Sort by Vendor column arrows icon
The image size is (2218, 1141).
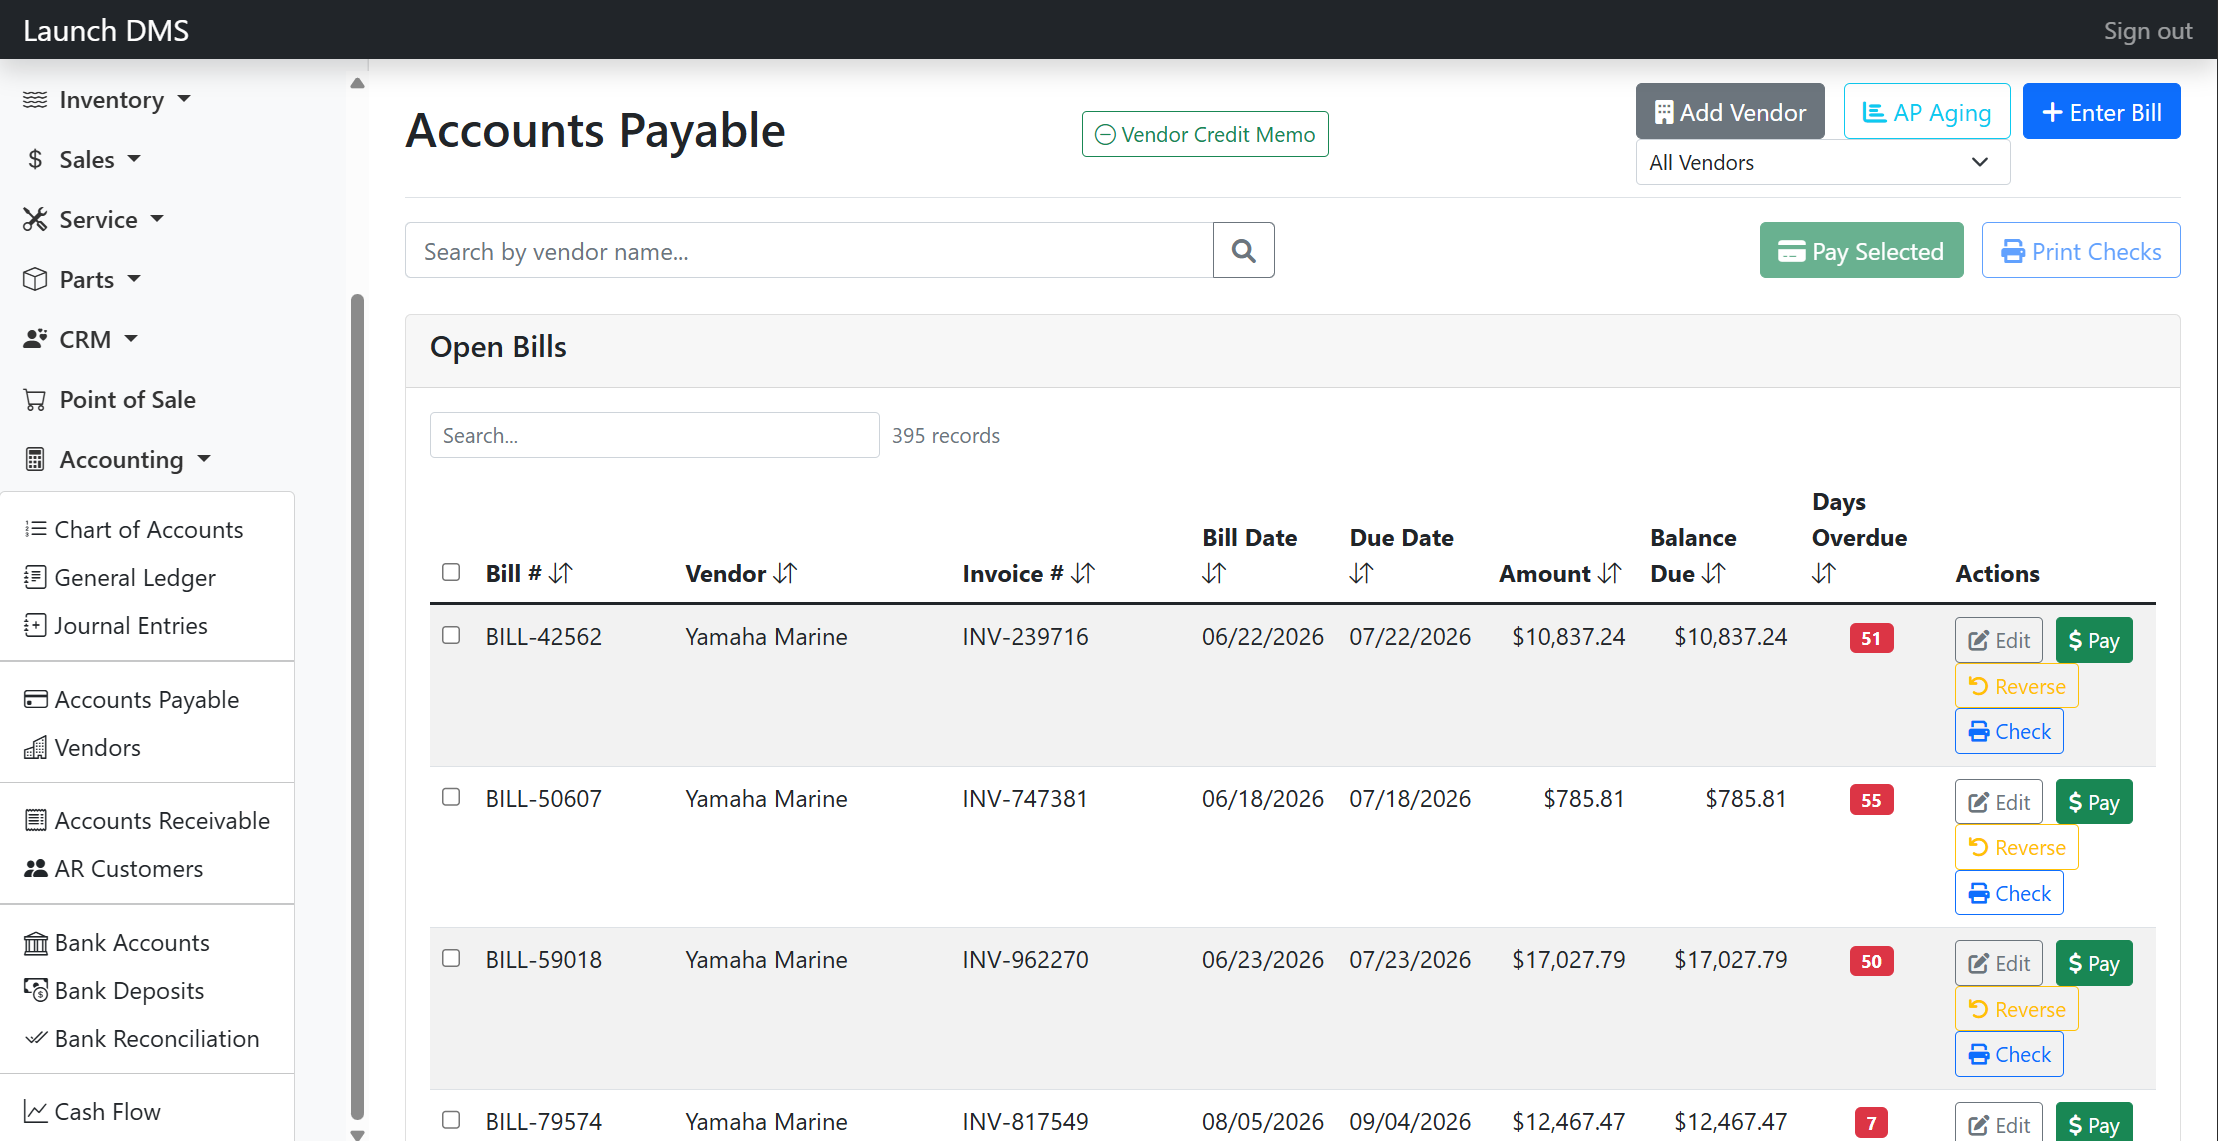tap(785, 573)
